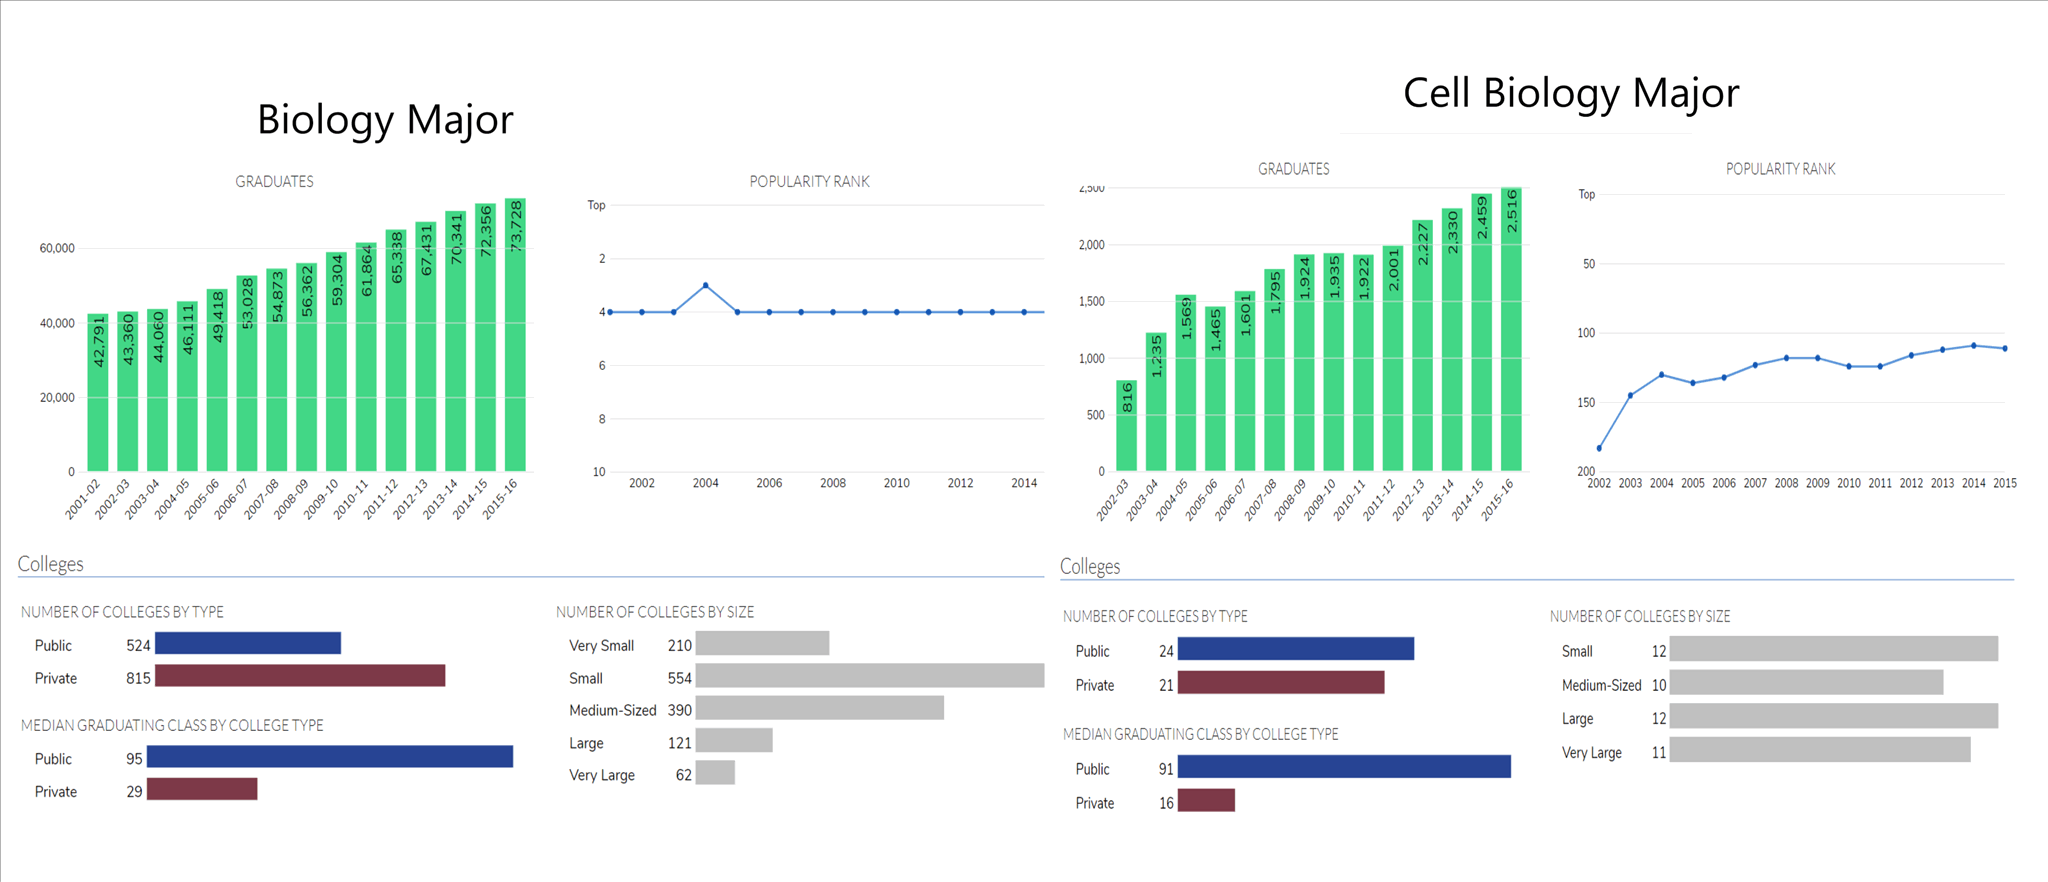Click the 53,028 bar in Biology graduates

(x=247, y=373)
